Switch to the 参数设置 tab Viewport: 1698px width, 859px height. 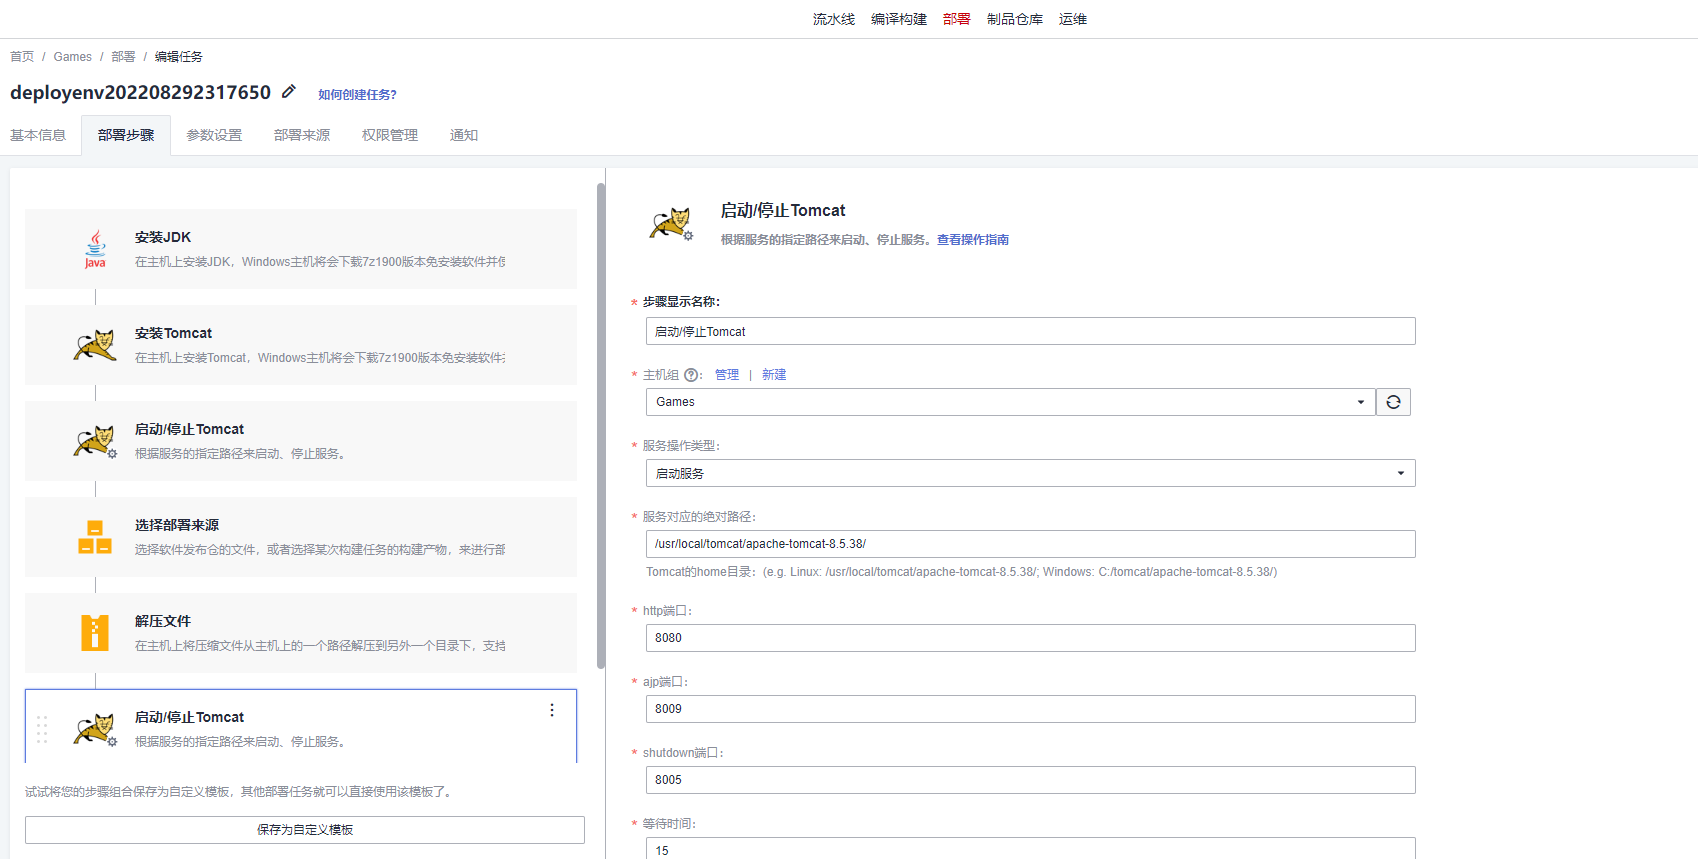(214, 135)
